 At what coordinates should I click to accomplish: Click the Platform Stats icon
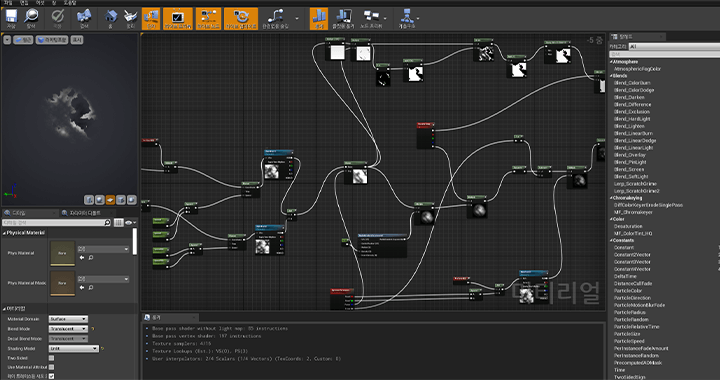click(343, 18)
